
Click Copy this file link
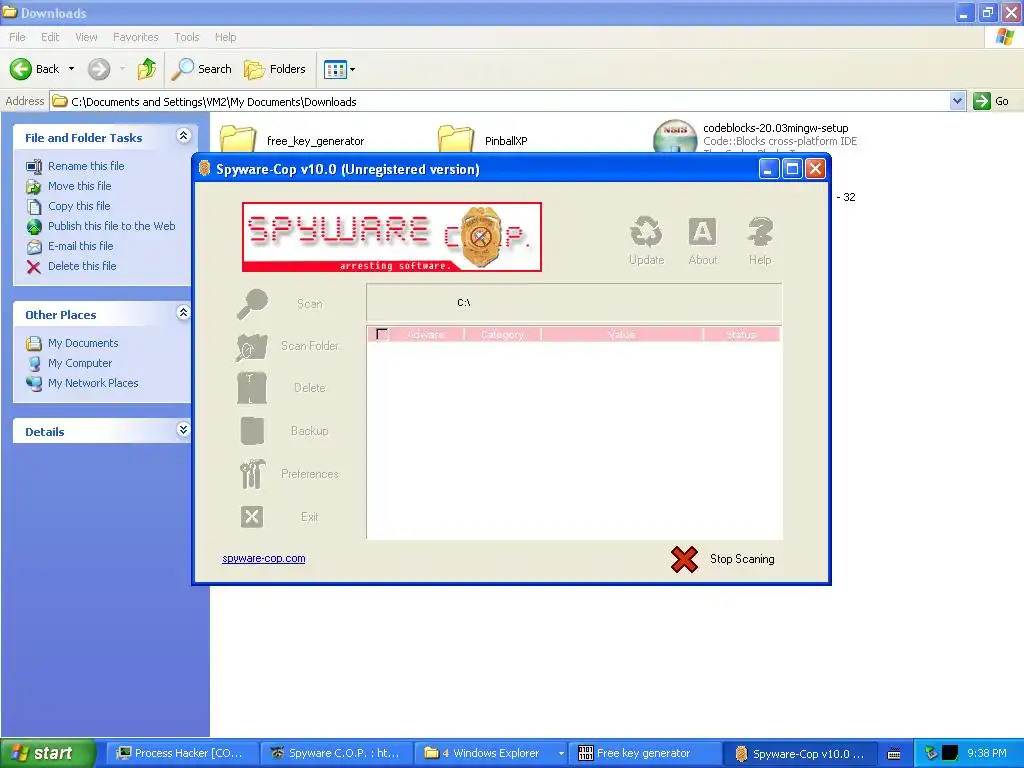tap(79, 206)
